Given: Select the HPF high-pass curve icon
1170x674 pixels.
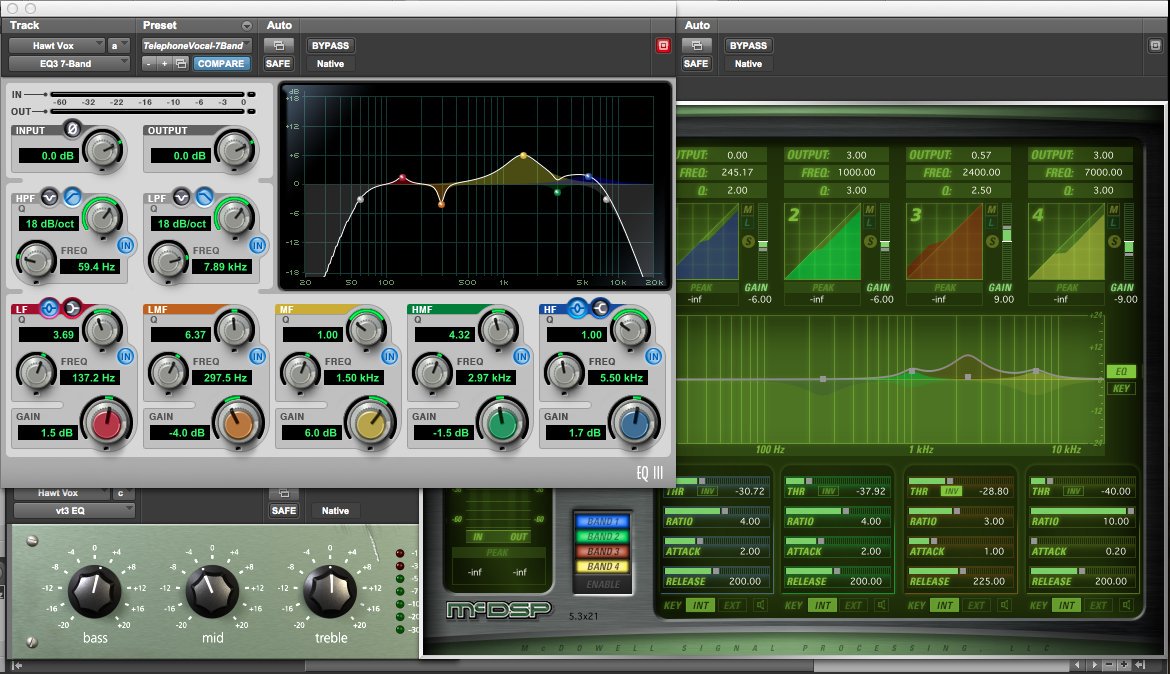Looking at the screenshot, I should click(72, 197).
